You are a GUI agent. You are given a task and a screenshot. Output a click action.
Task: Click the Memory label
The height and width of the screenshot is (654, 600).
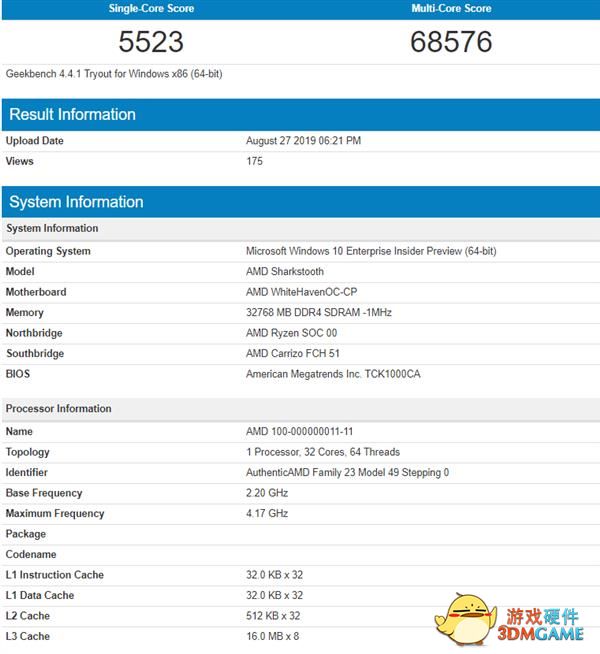click(25, 312)
